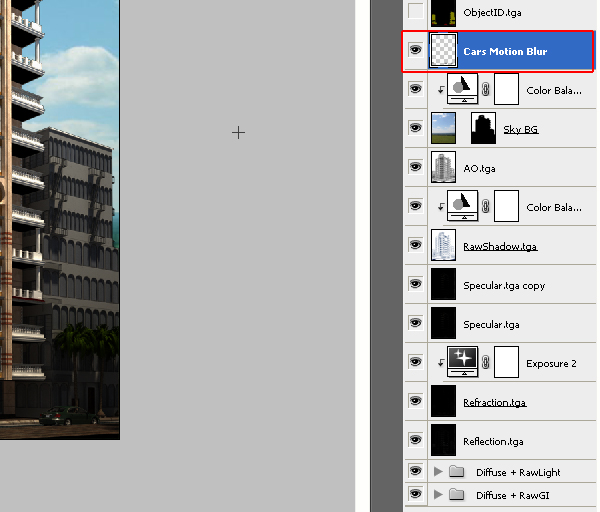
Task: Select the Reflection.tga layer name
Action: 493,442
